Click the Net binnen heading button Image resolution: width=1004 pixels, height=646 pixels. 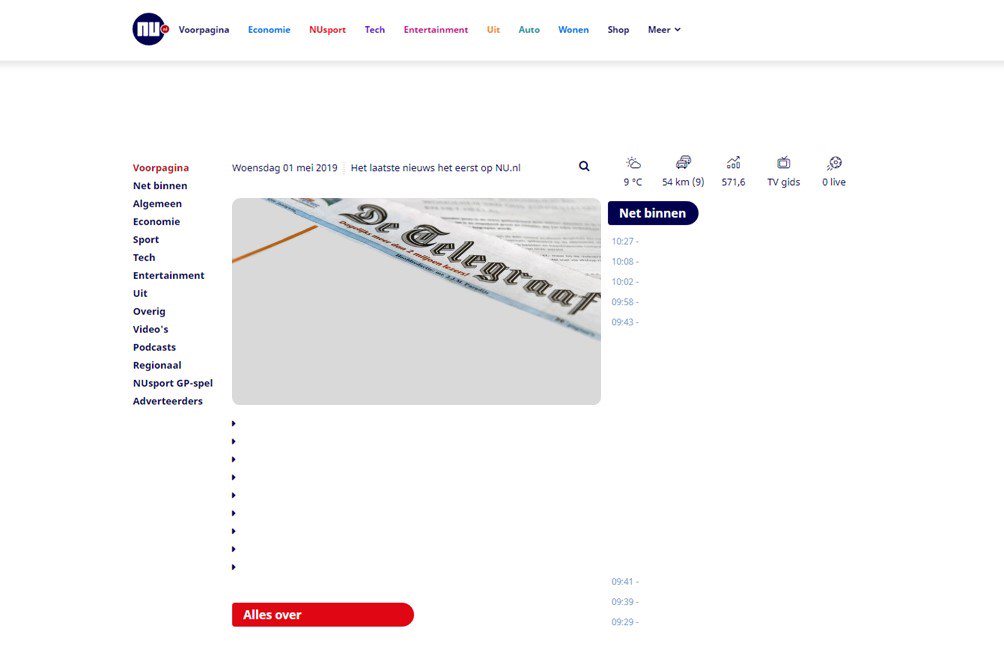point(652,213)
